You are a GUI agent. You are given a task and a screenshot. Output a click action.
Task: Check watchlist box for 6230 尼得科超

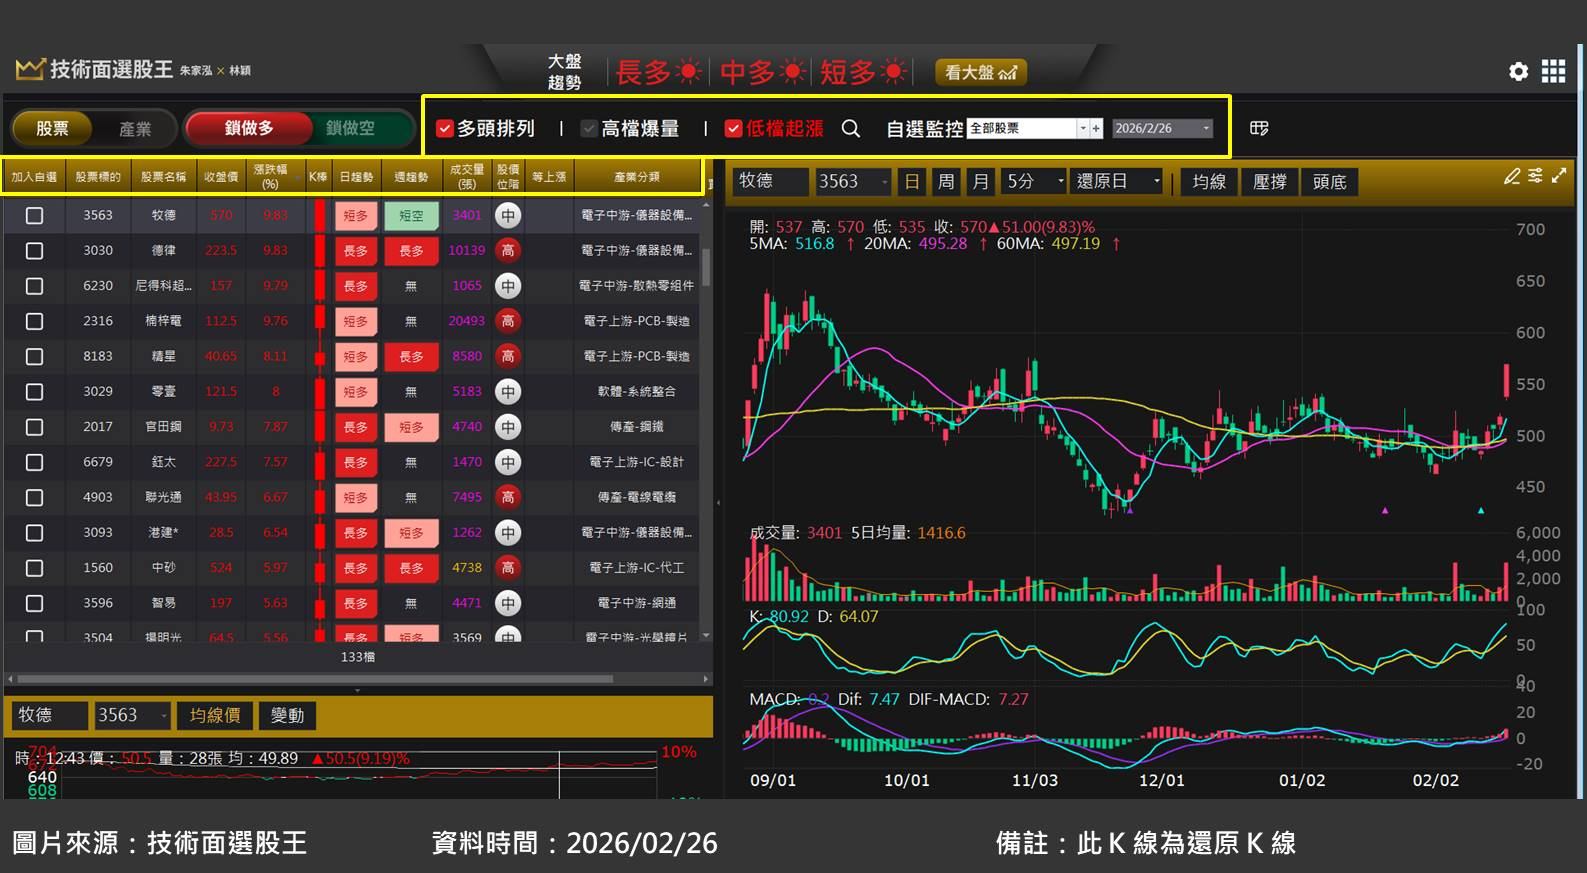[x=34, y=286]
